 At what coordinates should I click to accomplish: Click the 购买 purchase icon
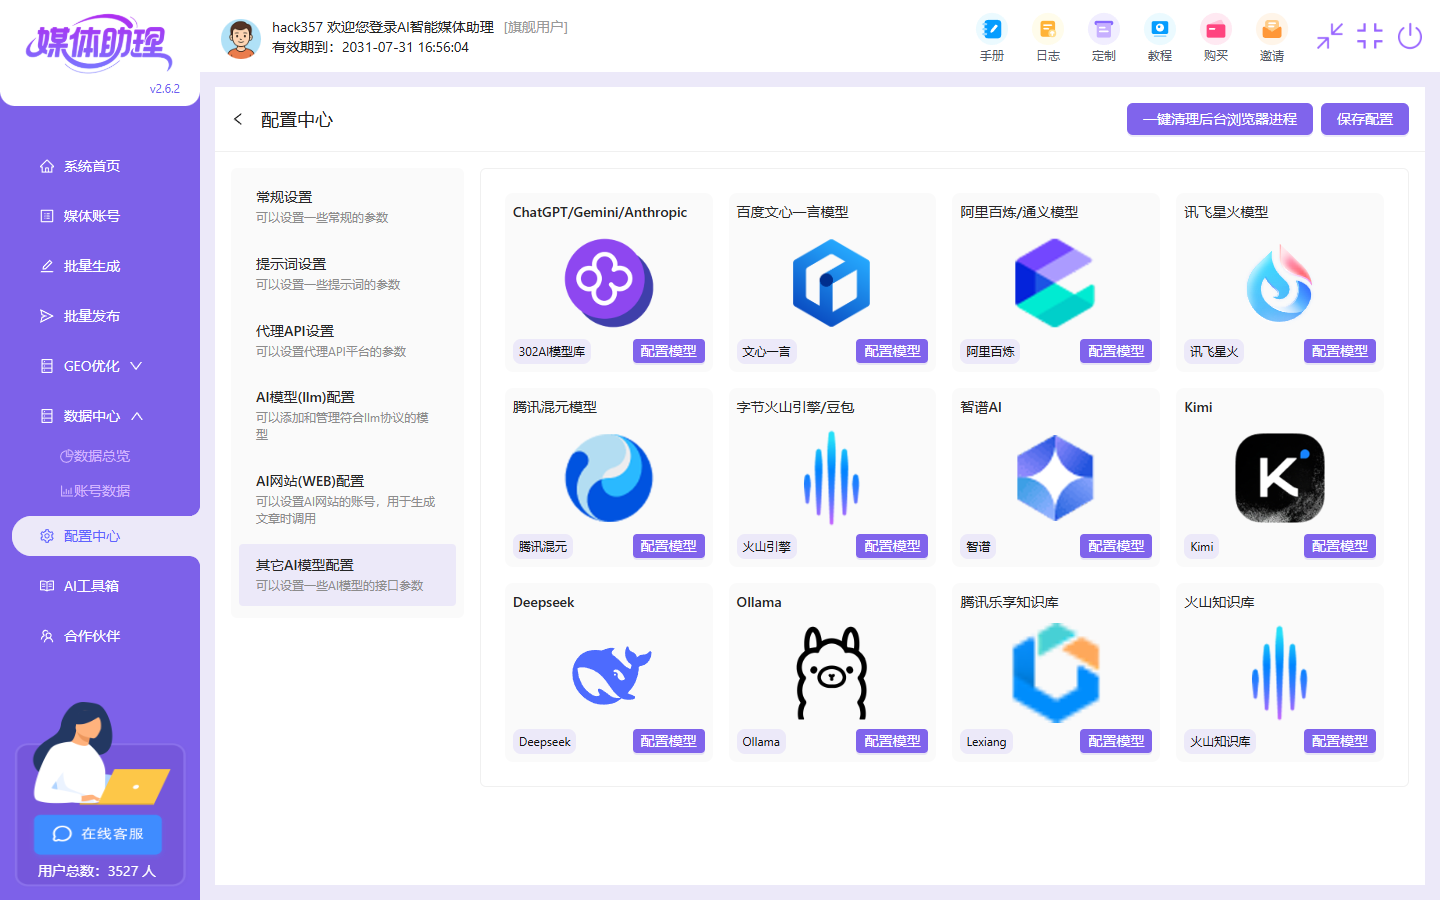coord(1215,39)
